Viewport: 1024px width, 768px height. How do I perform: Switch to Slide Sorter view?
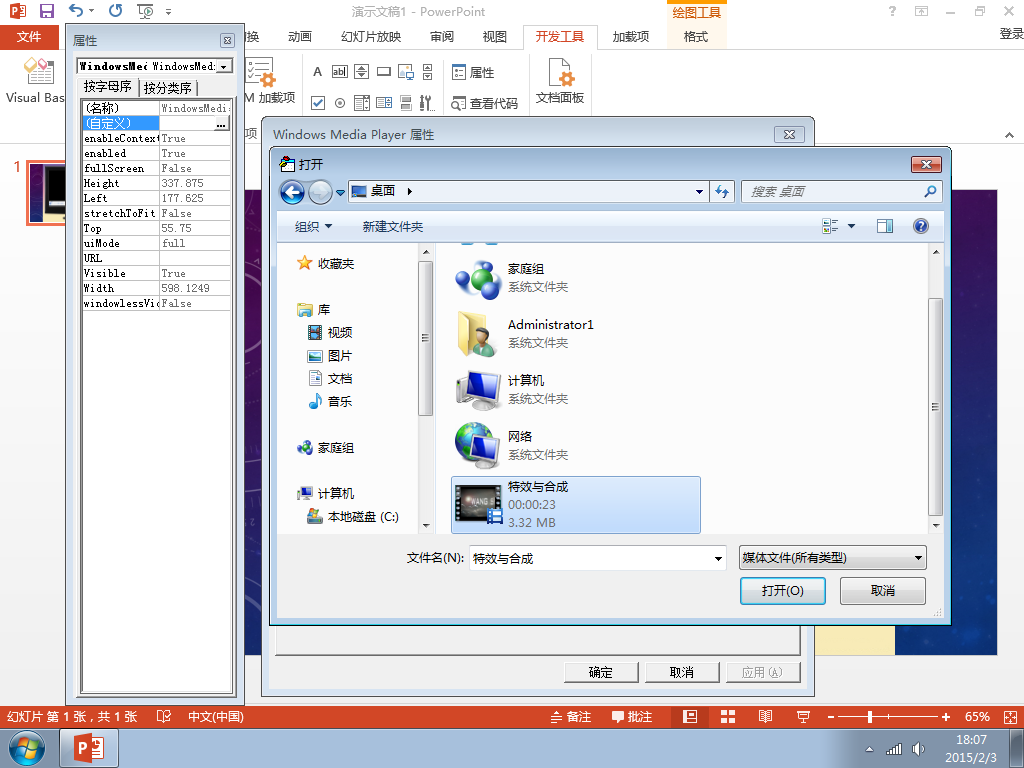point(728,716)
